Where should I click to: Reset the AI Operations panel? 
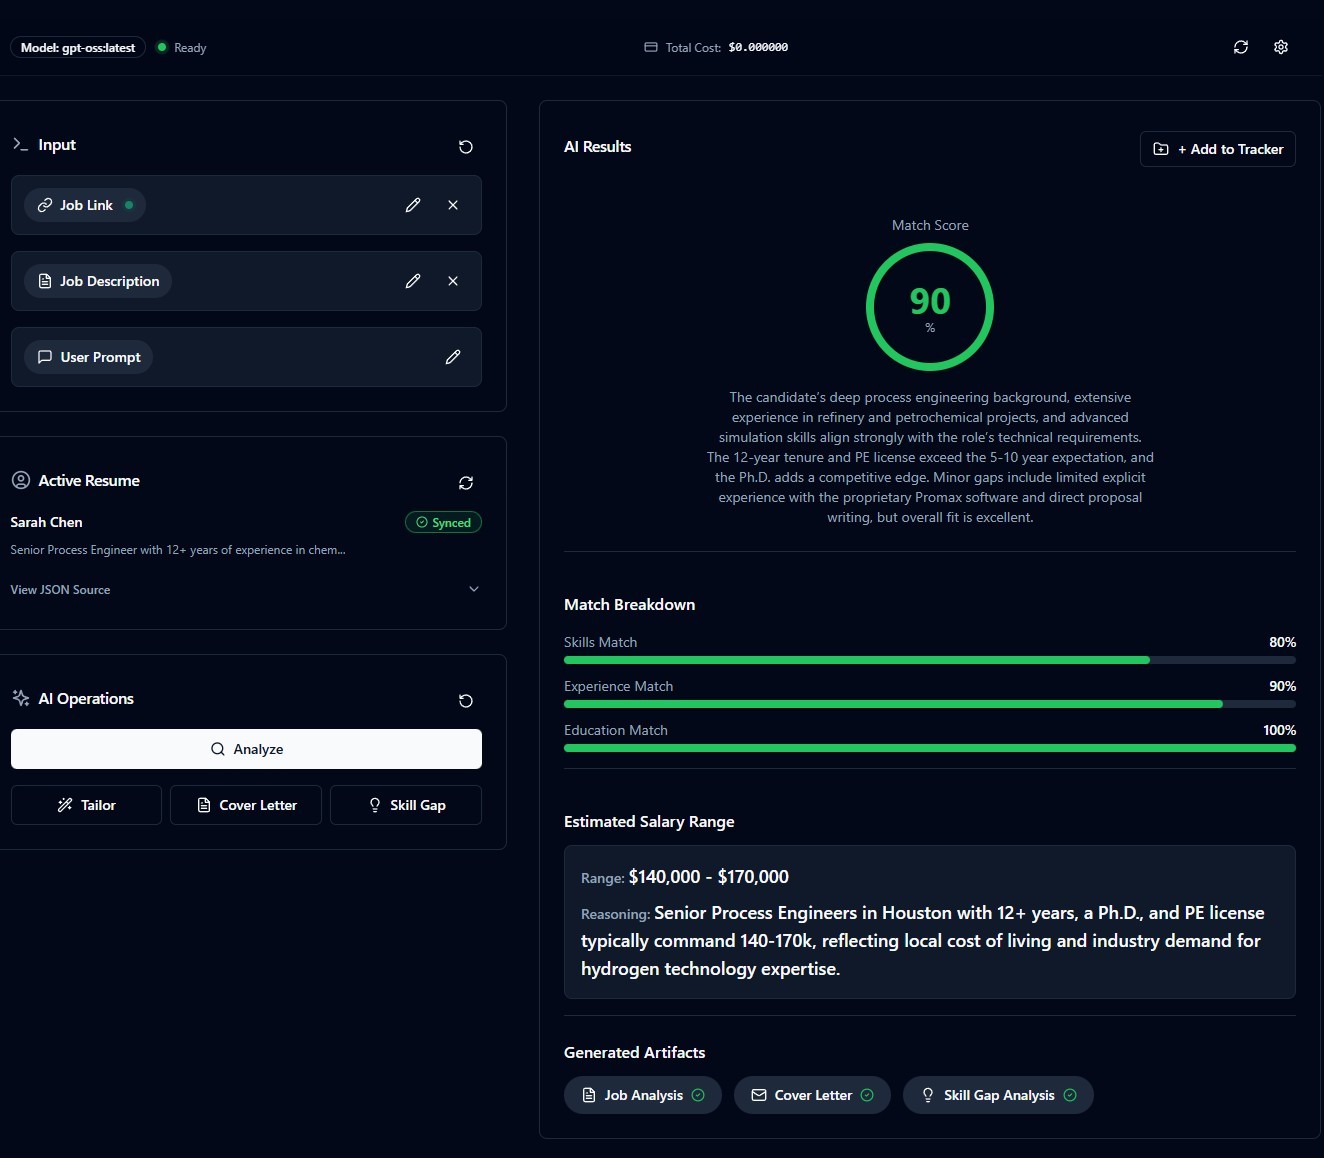[x=465, y=701]
